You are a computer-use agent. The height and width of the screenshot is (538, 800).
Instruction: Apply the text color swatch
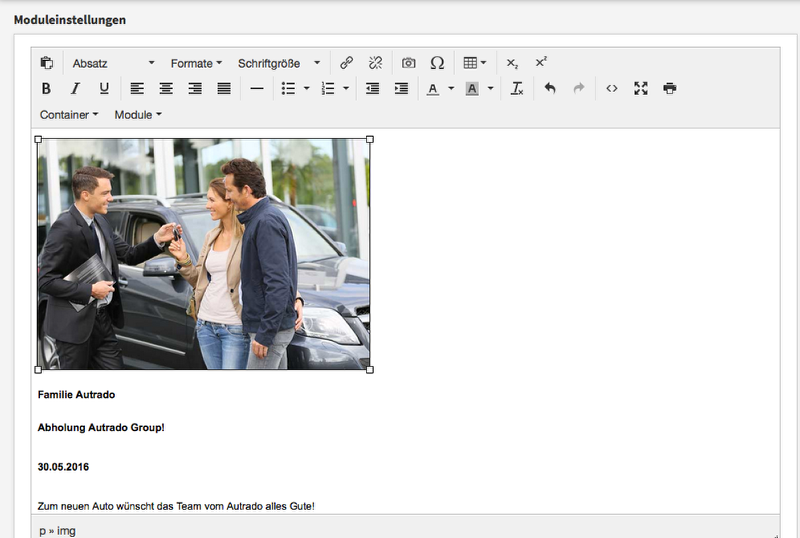pyautogui.click(x=432, y=89)
